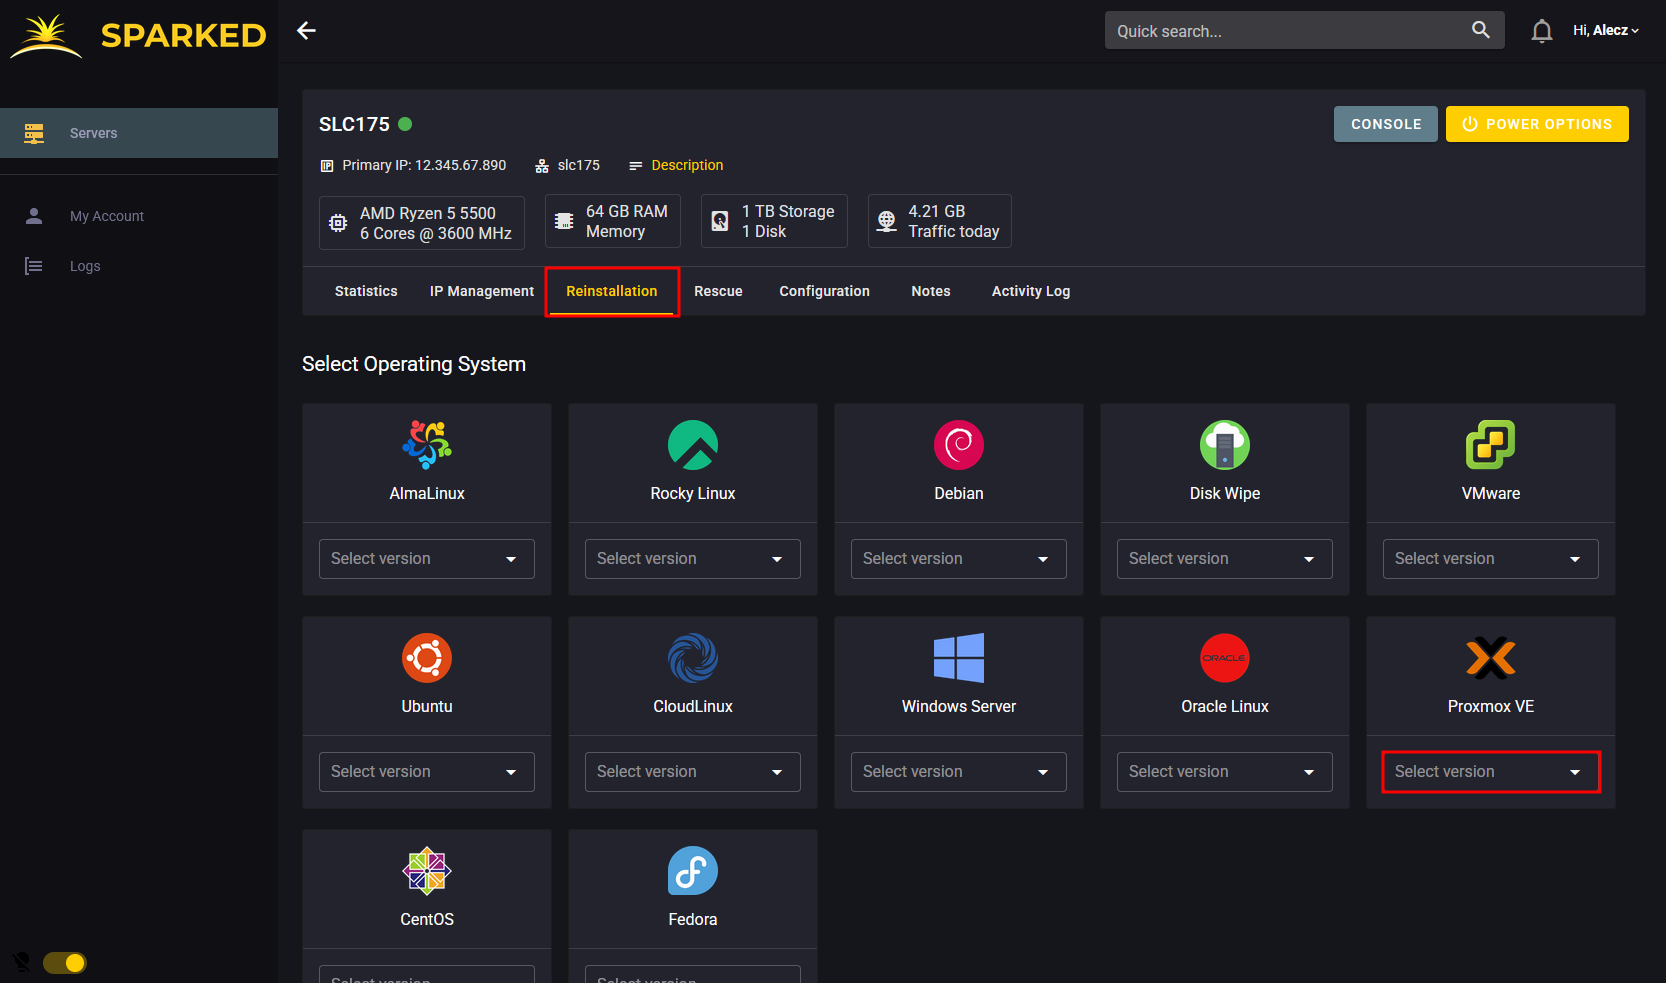This screenshot has height=983, width=1666.
Task: Select the Reinstallation tab
Action: [x=612, y=291]
